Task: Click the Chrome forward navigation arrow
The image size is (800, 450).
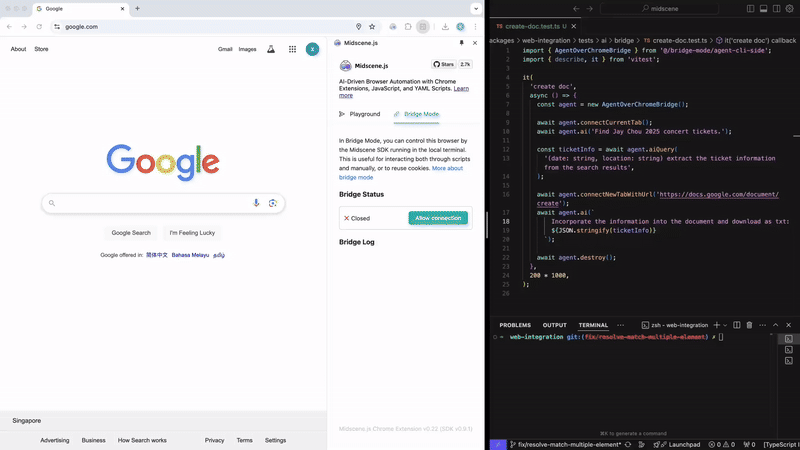Action: 24,27
